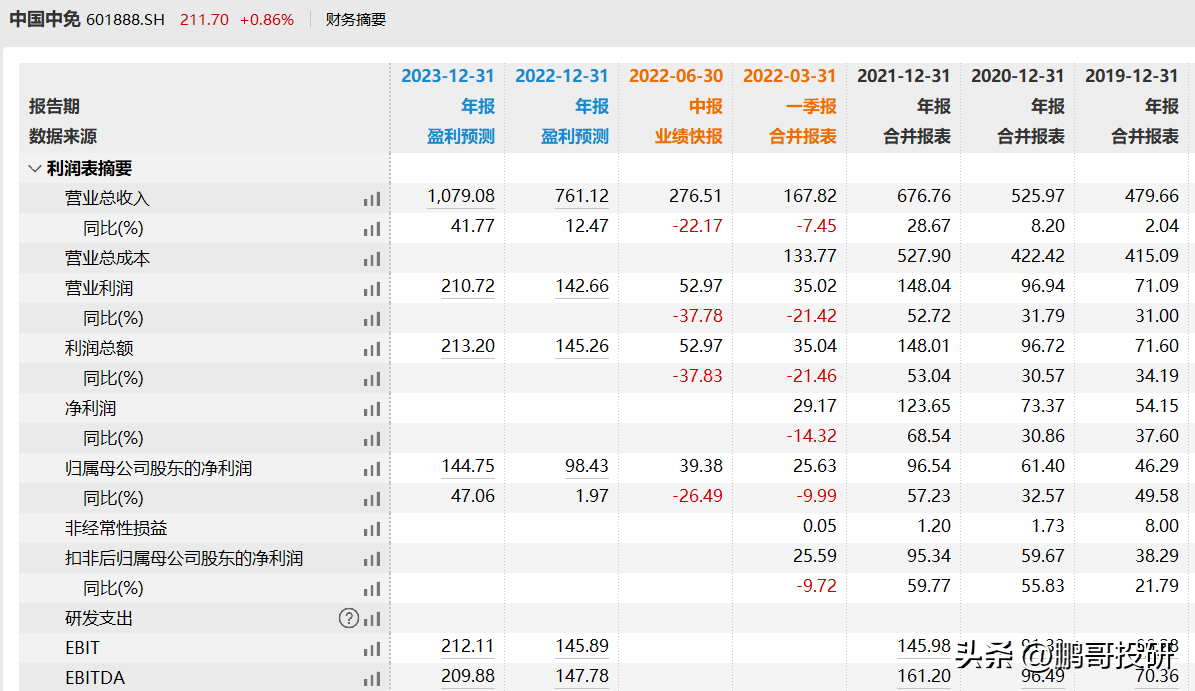Select the 2020-12-31 column header
The height and width of the screenshot is (691, 1195).
tap(1017, 76)
